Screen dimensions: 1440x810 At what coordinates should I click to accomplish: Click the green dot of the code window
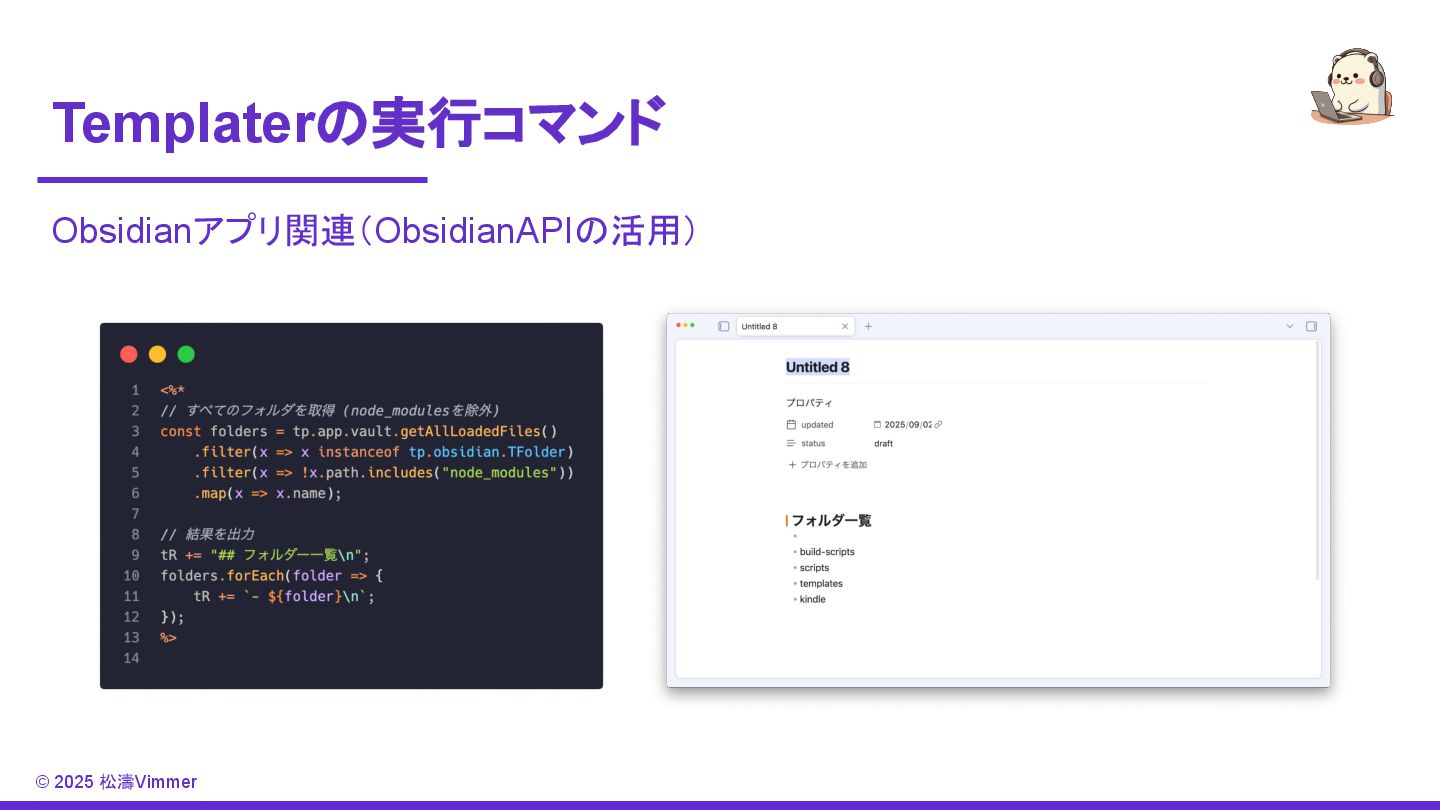[186, 354]
